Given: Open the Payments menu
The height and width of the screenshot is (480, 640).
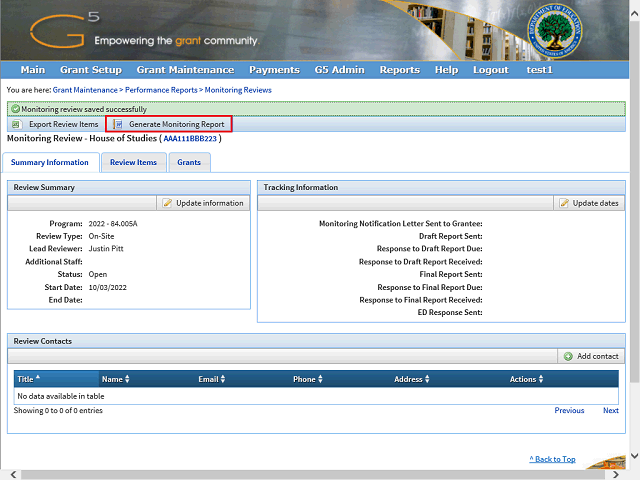Looking at the screenshot, I should click(x=274, y=70).
